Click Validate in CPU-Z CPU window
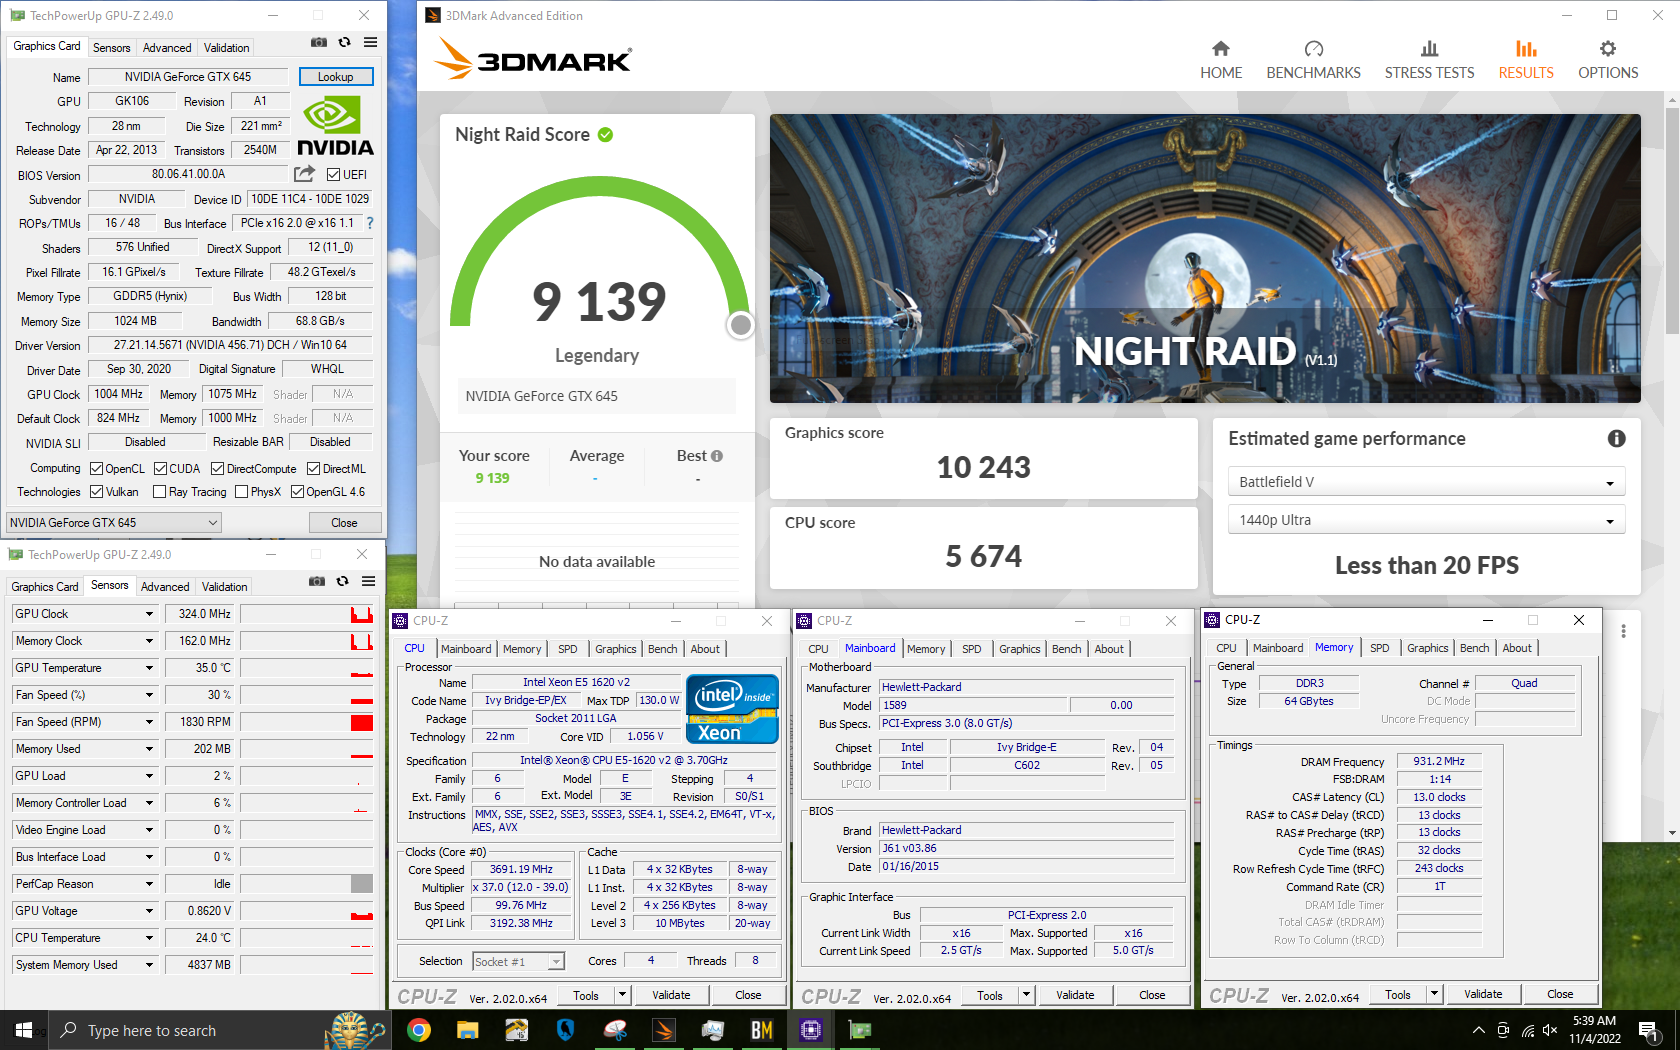1680x1050 pixels. tap(671, 995)
